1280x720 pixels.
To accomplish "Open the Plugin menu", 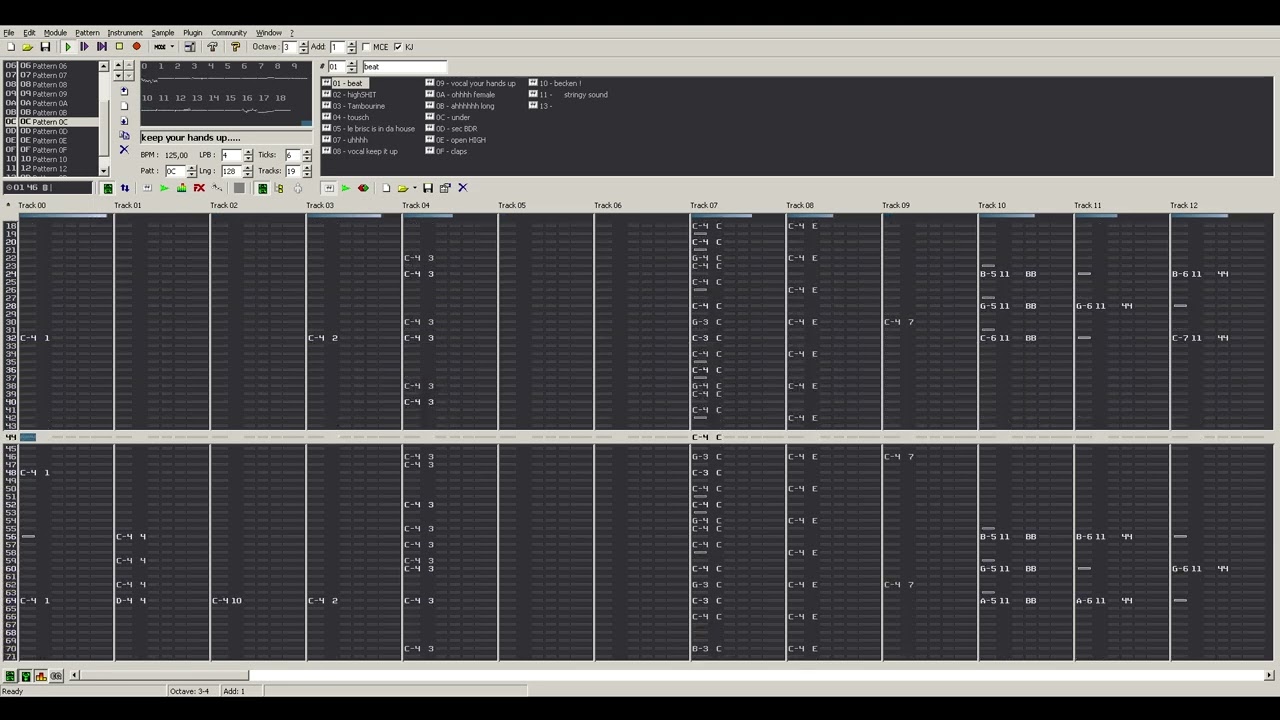I will tap(192, 33).
